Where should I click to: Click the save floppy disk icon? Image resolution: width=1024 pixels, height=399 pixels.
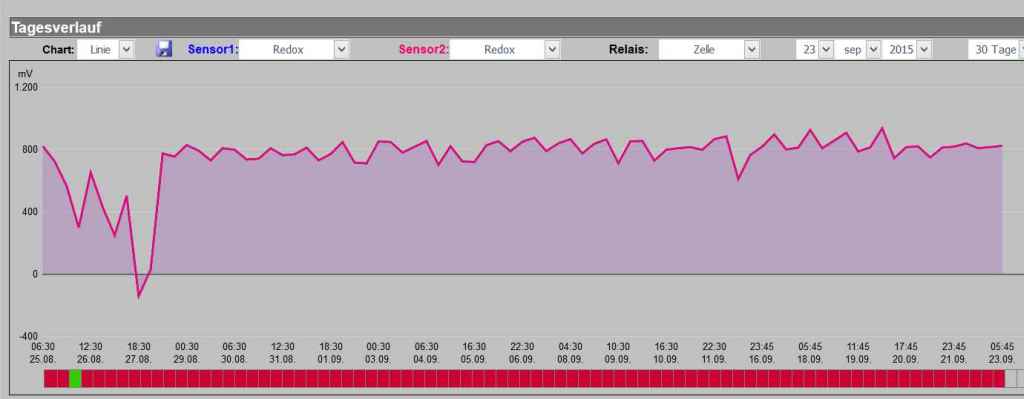165,49
